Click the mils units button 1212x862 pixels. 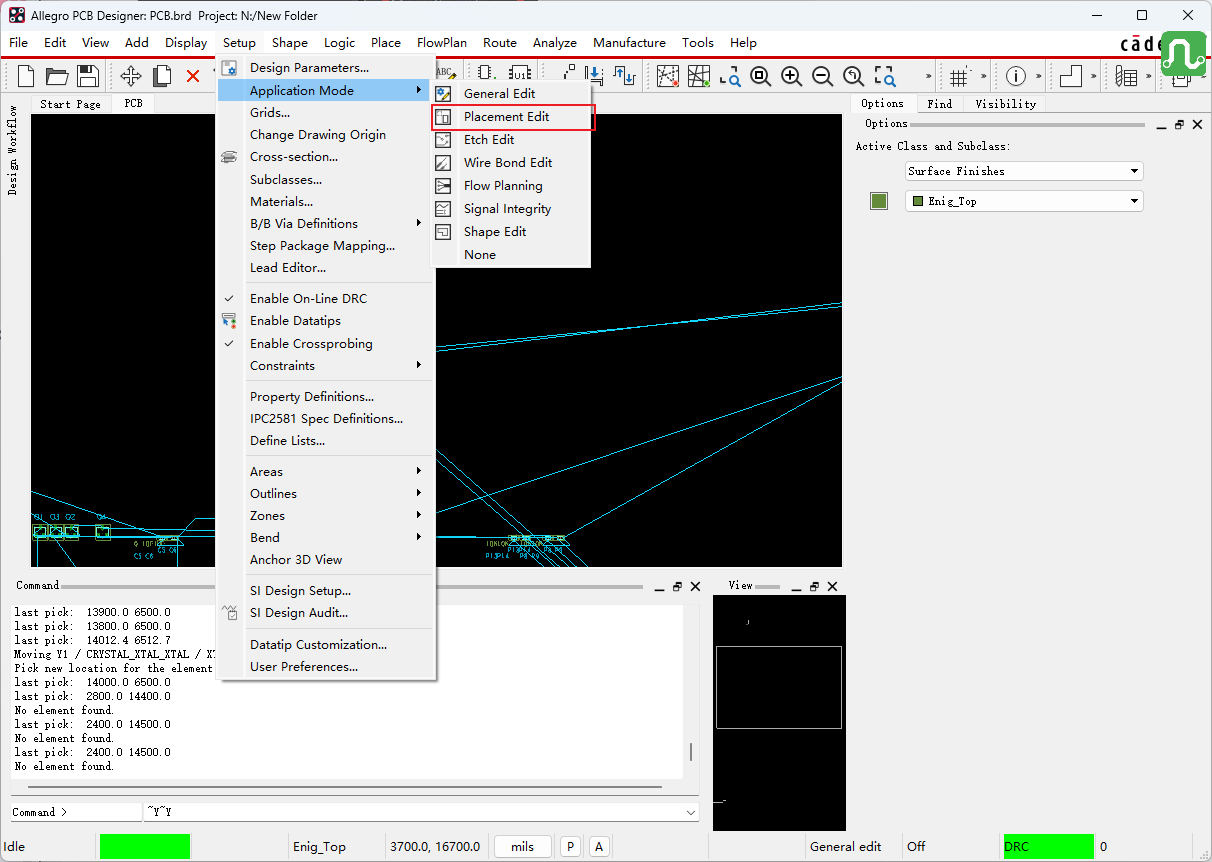(x=522, y=846)
